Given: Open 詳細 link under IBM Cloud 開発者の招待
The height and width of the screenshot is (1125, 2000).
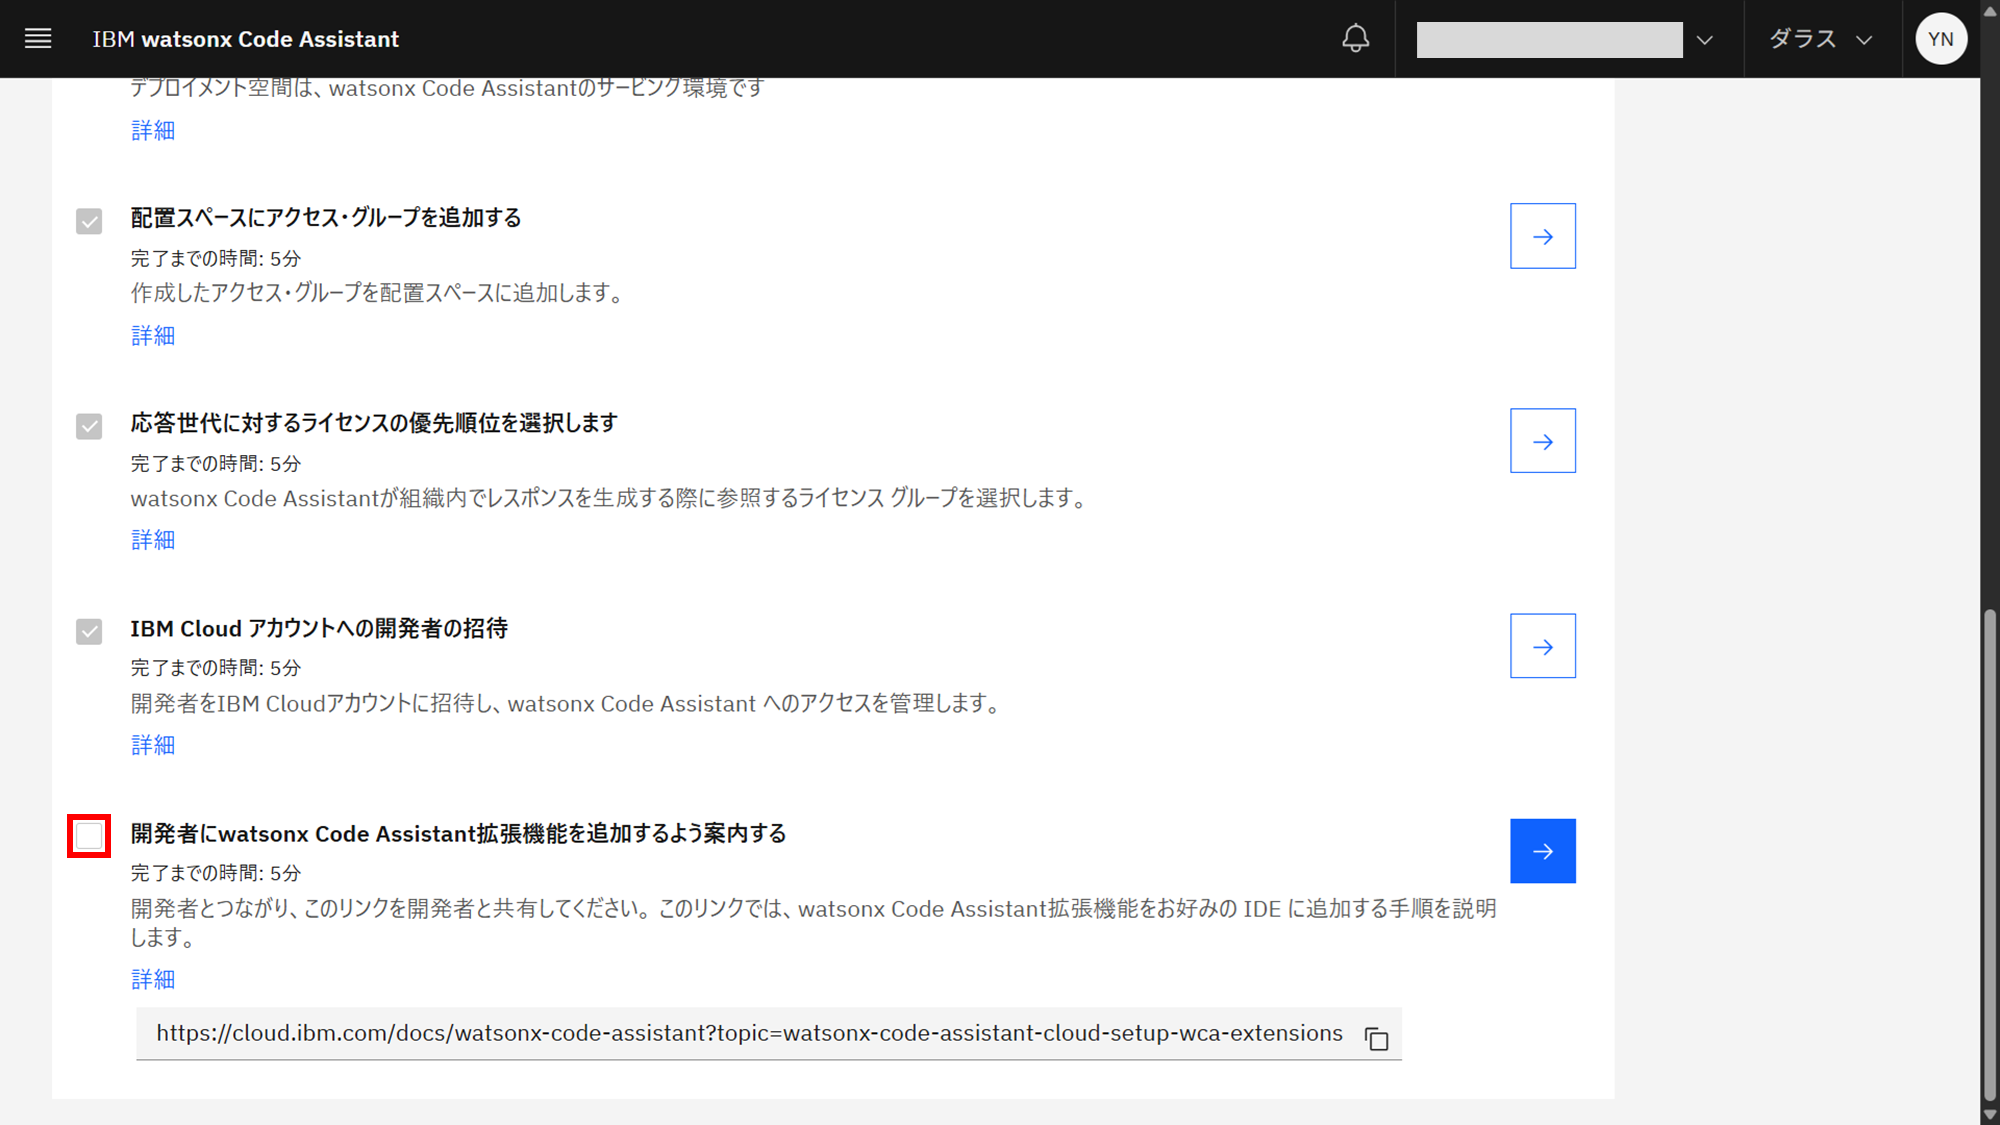Looking at the screenshot, I should [153, 745].
